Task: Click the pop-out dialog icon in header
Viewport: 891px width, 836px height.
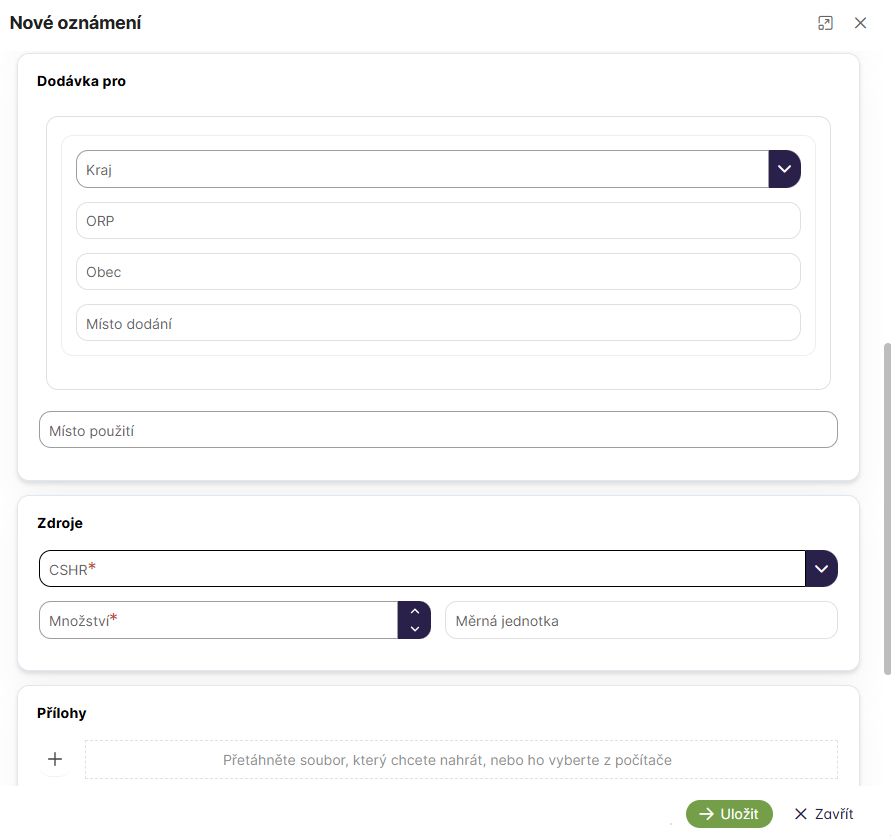Action: pyautogui.click(x=825, y=23)
